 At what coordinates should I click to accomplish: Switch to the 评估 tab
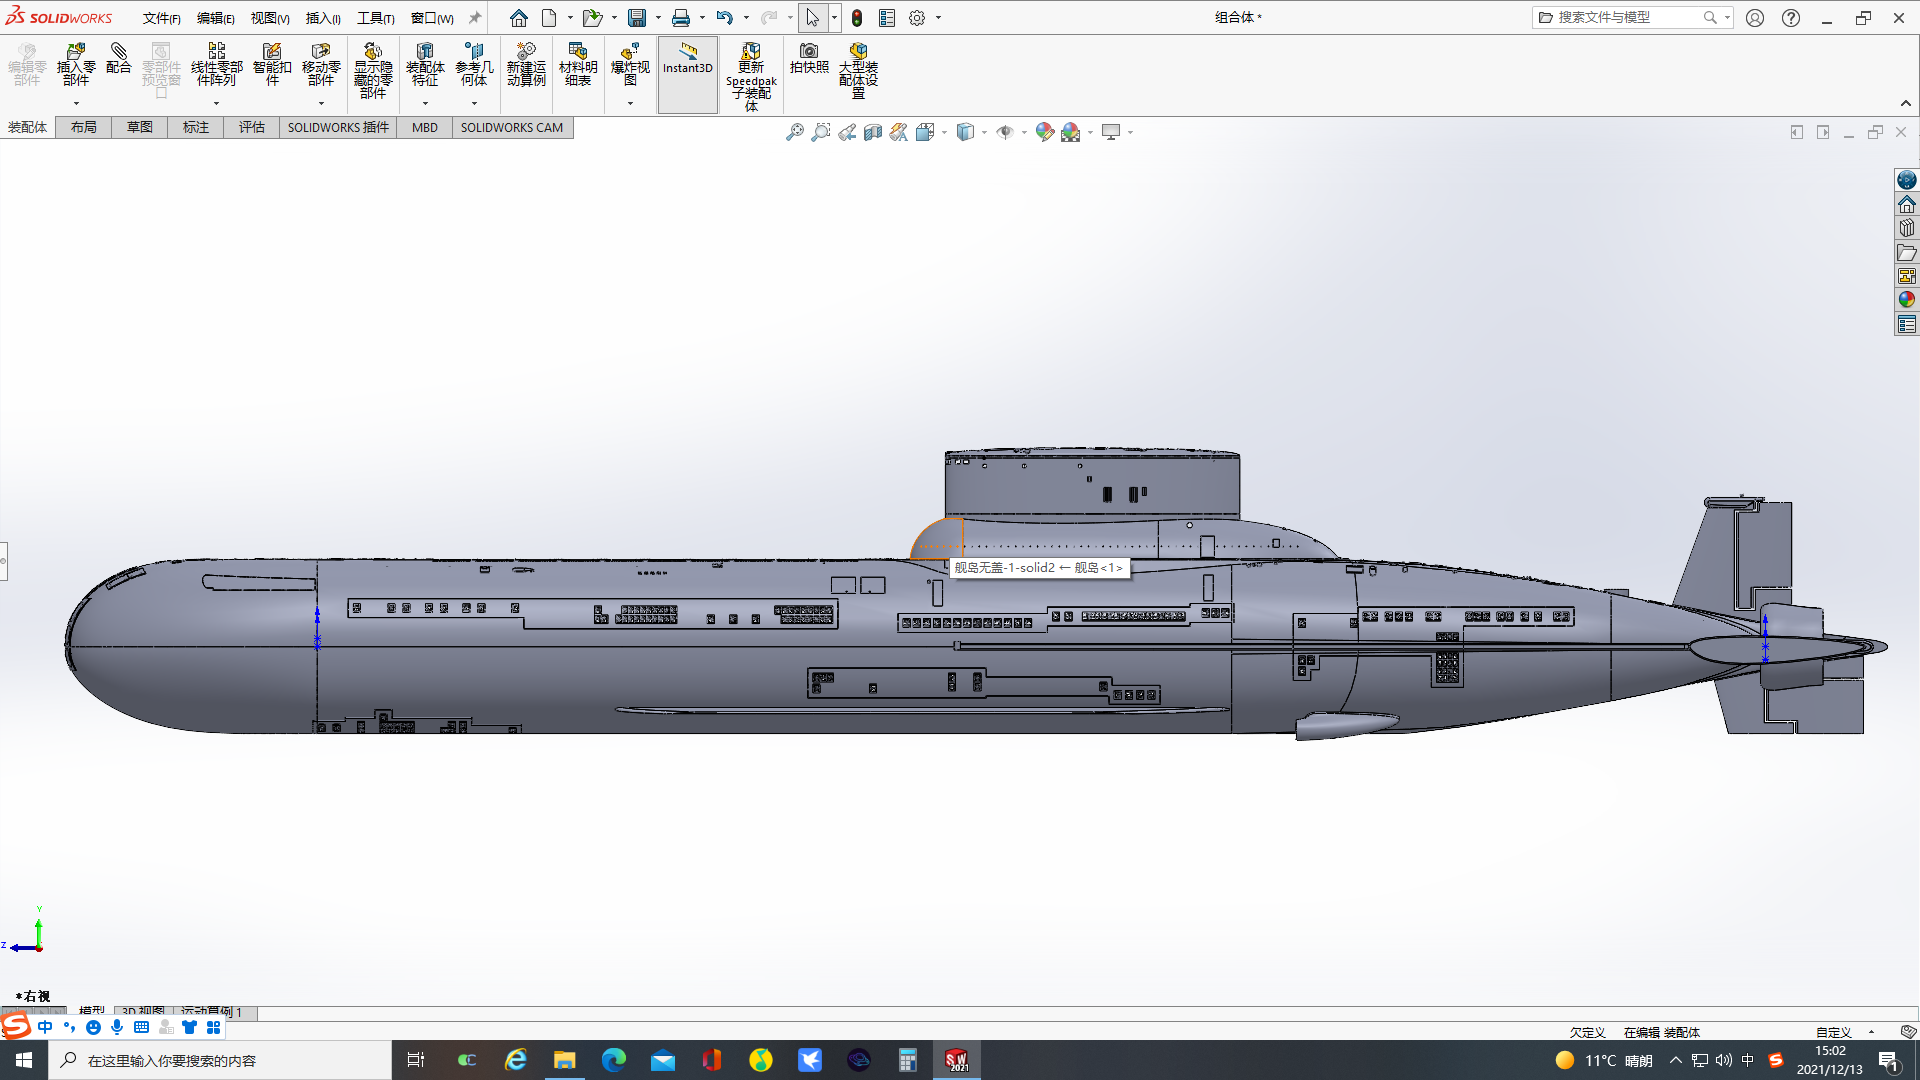(x=251, y=127)
